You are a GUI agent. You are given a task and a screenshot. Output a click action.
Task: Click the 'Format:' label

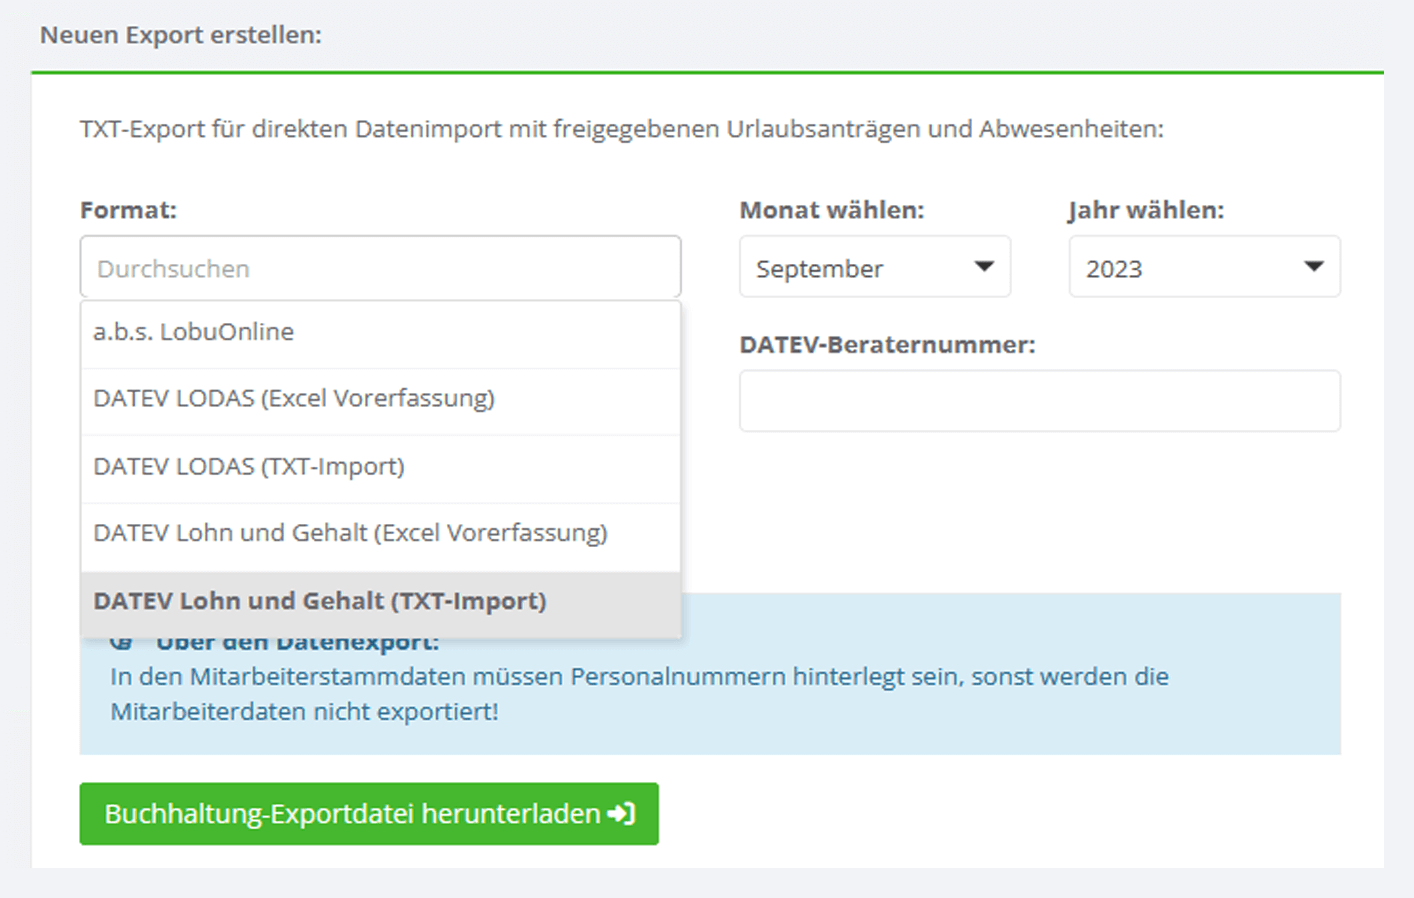[x=128, y=210]
